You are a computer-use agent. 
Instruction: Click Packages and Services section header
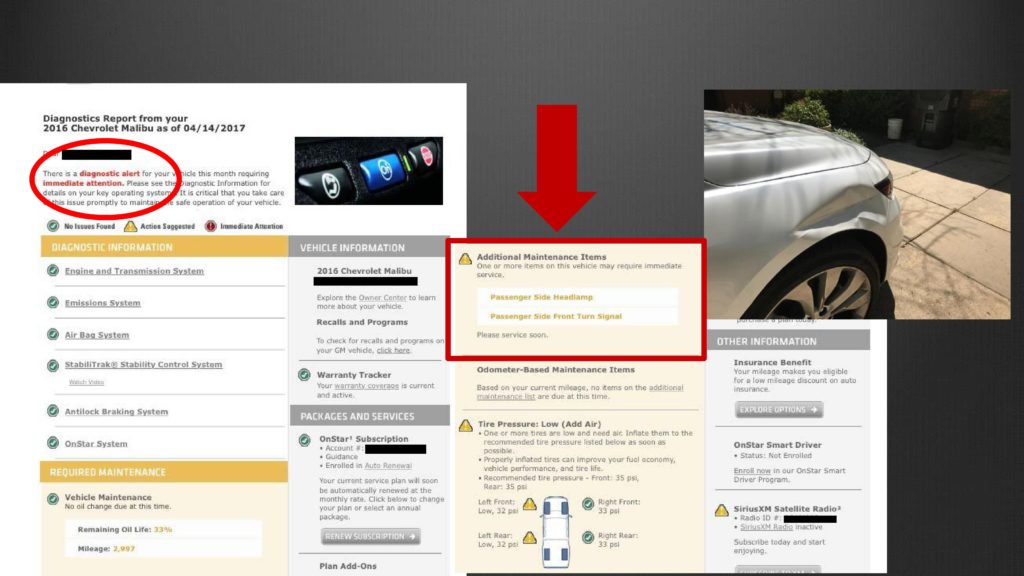tap(370, 416)
